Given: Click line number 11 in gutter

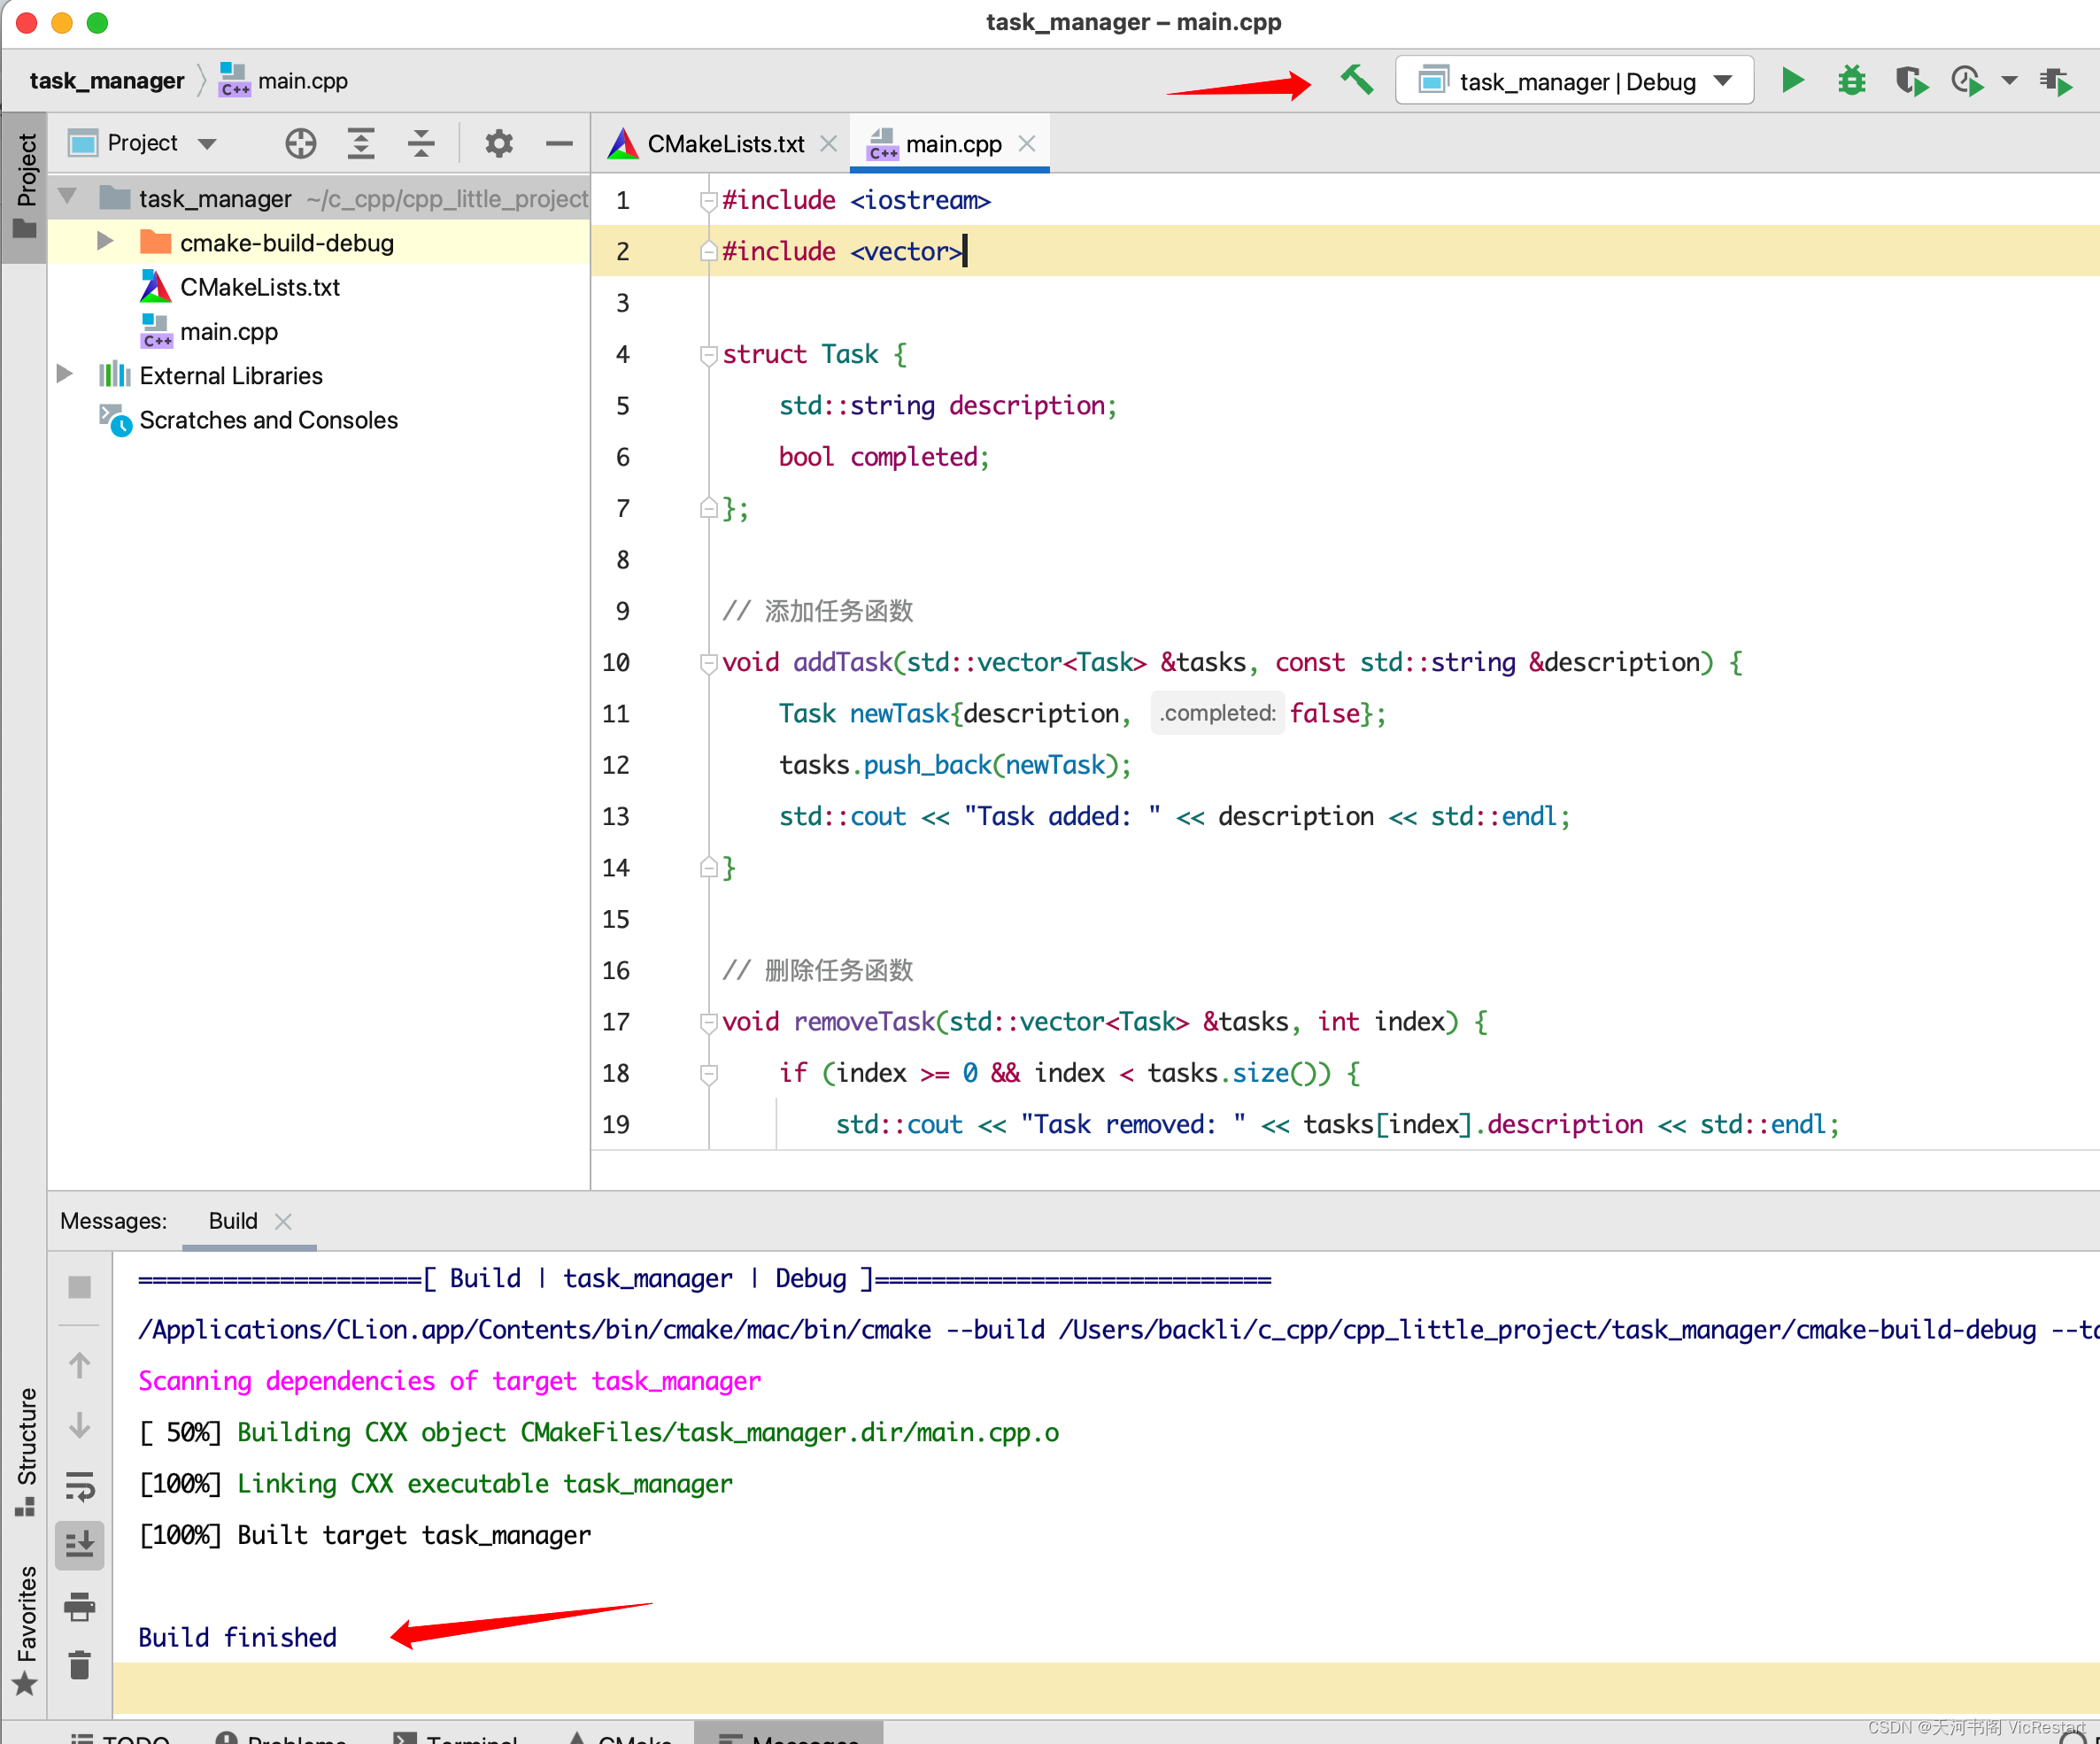Looking at the screenshot, I should tap(616, 713).
